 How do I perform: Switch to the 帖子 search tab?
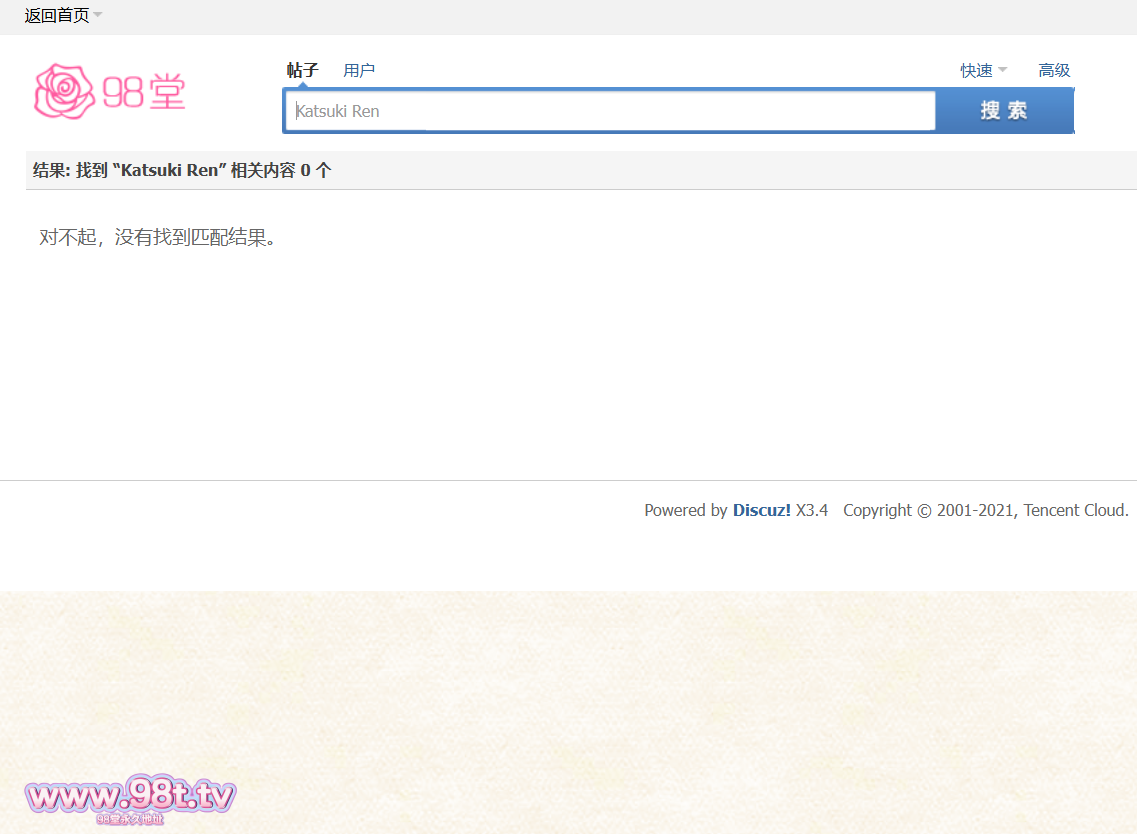click(x=302, y=70)
